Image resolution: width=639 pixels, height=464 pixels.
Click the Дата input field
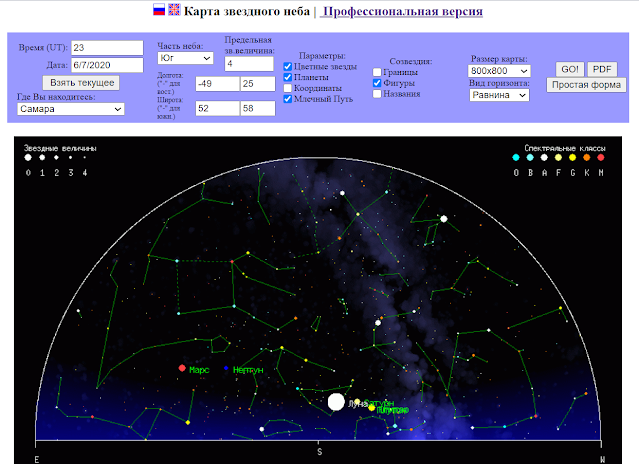pyautogui.click(x=107, y=65)
